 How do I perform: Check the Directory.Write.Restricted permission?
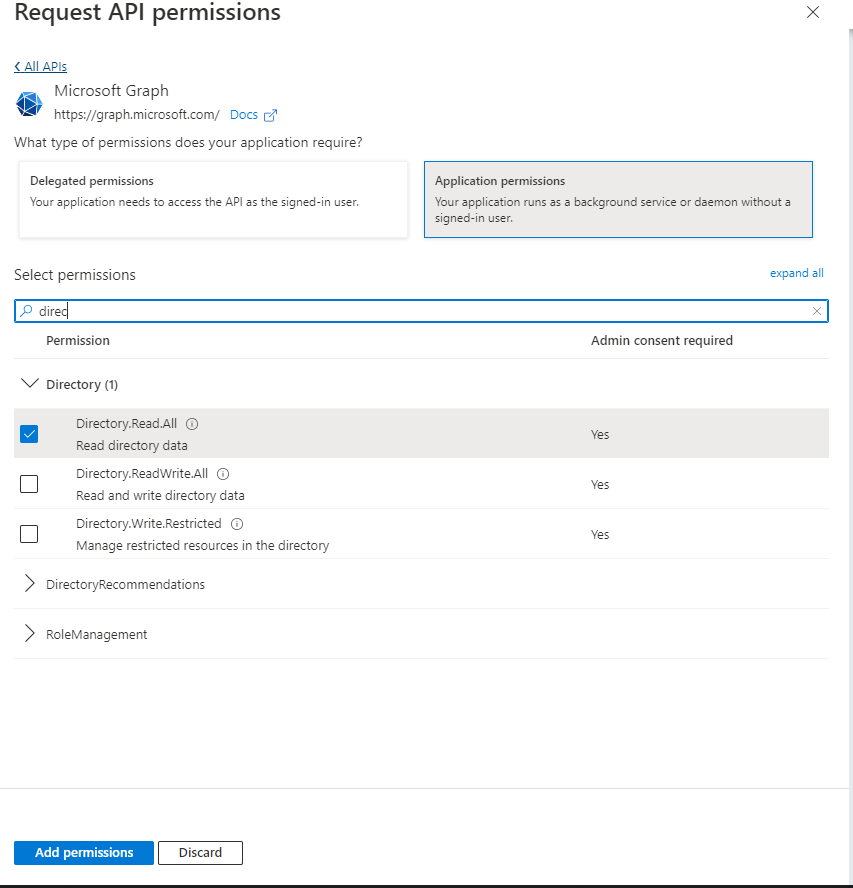29,534
